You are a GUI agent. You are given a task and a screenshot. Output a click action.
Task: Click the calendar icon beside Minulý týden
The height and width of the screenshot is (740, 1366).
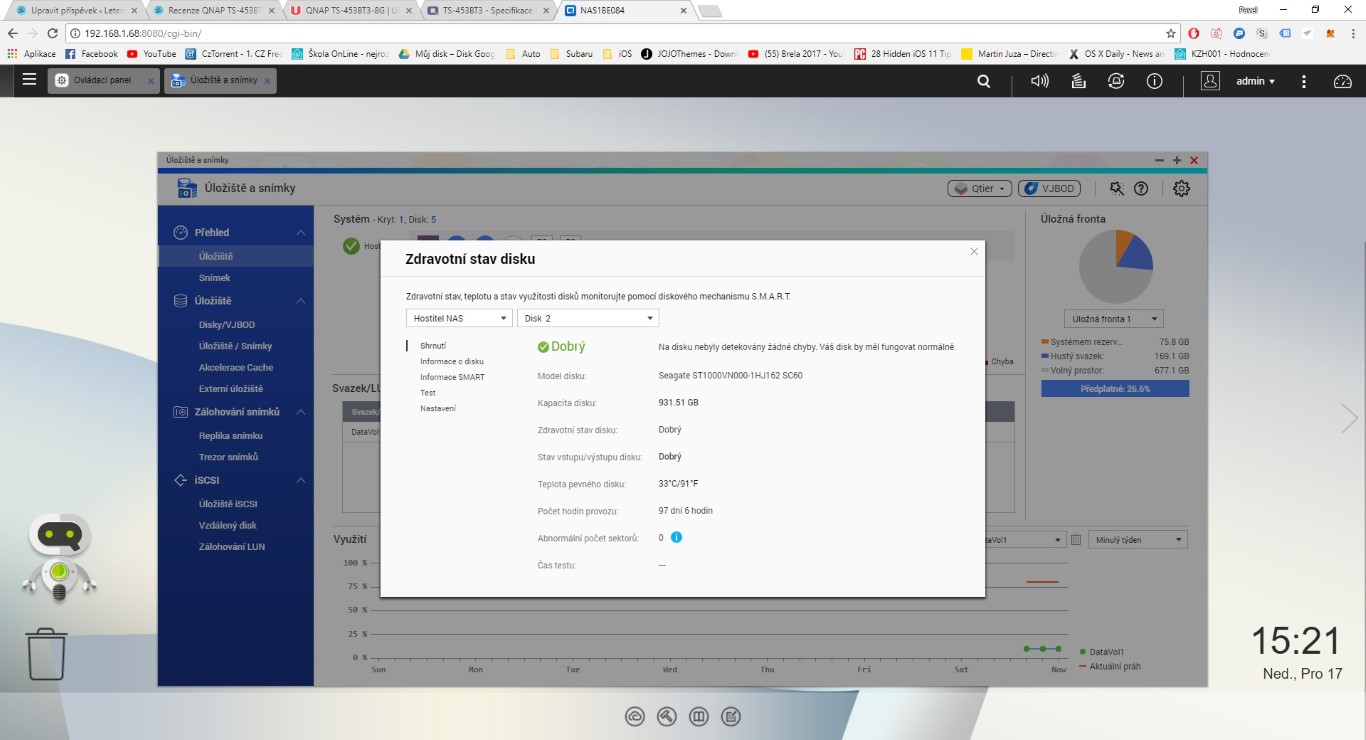click(x=1076, y=540)
